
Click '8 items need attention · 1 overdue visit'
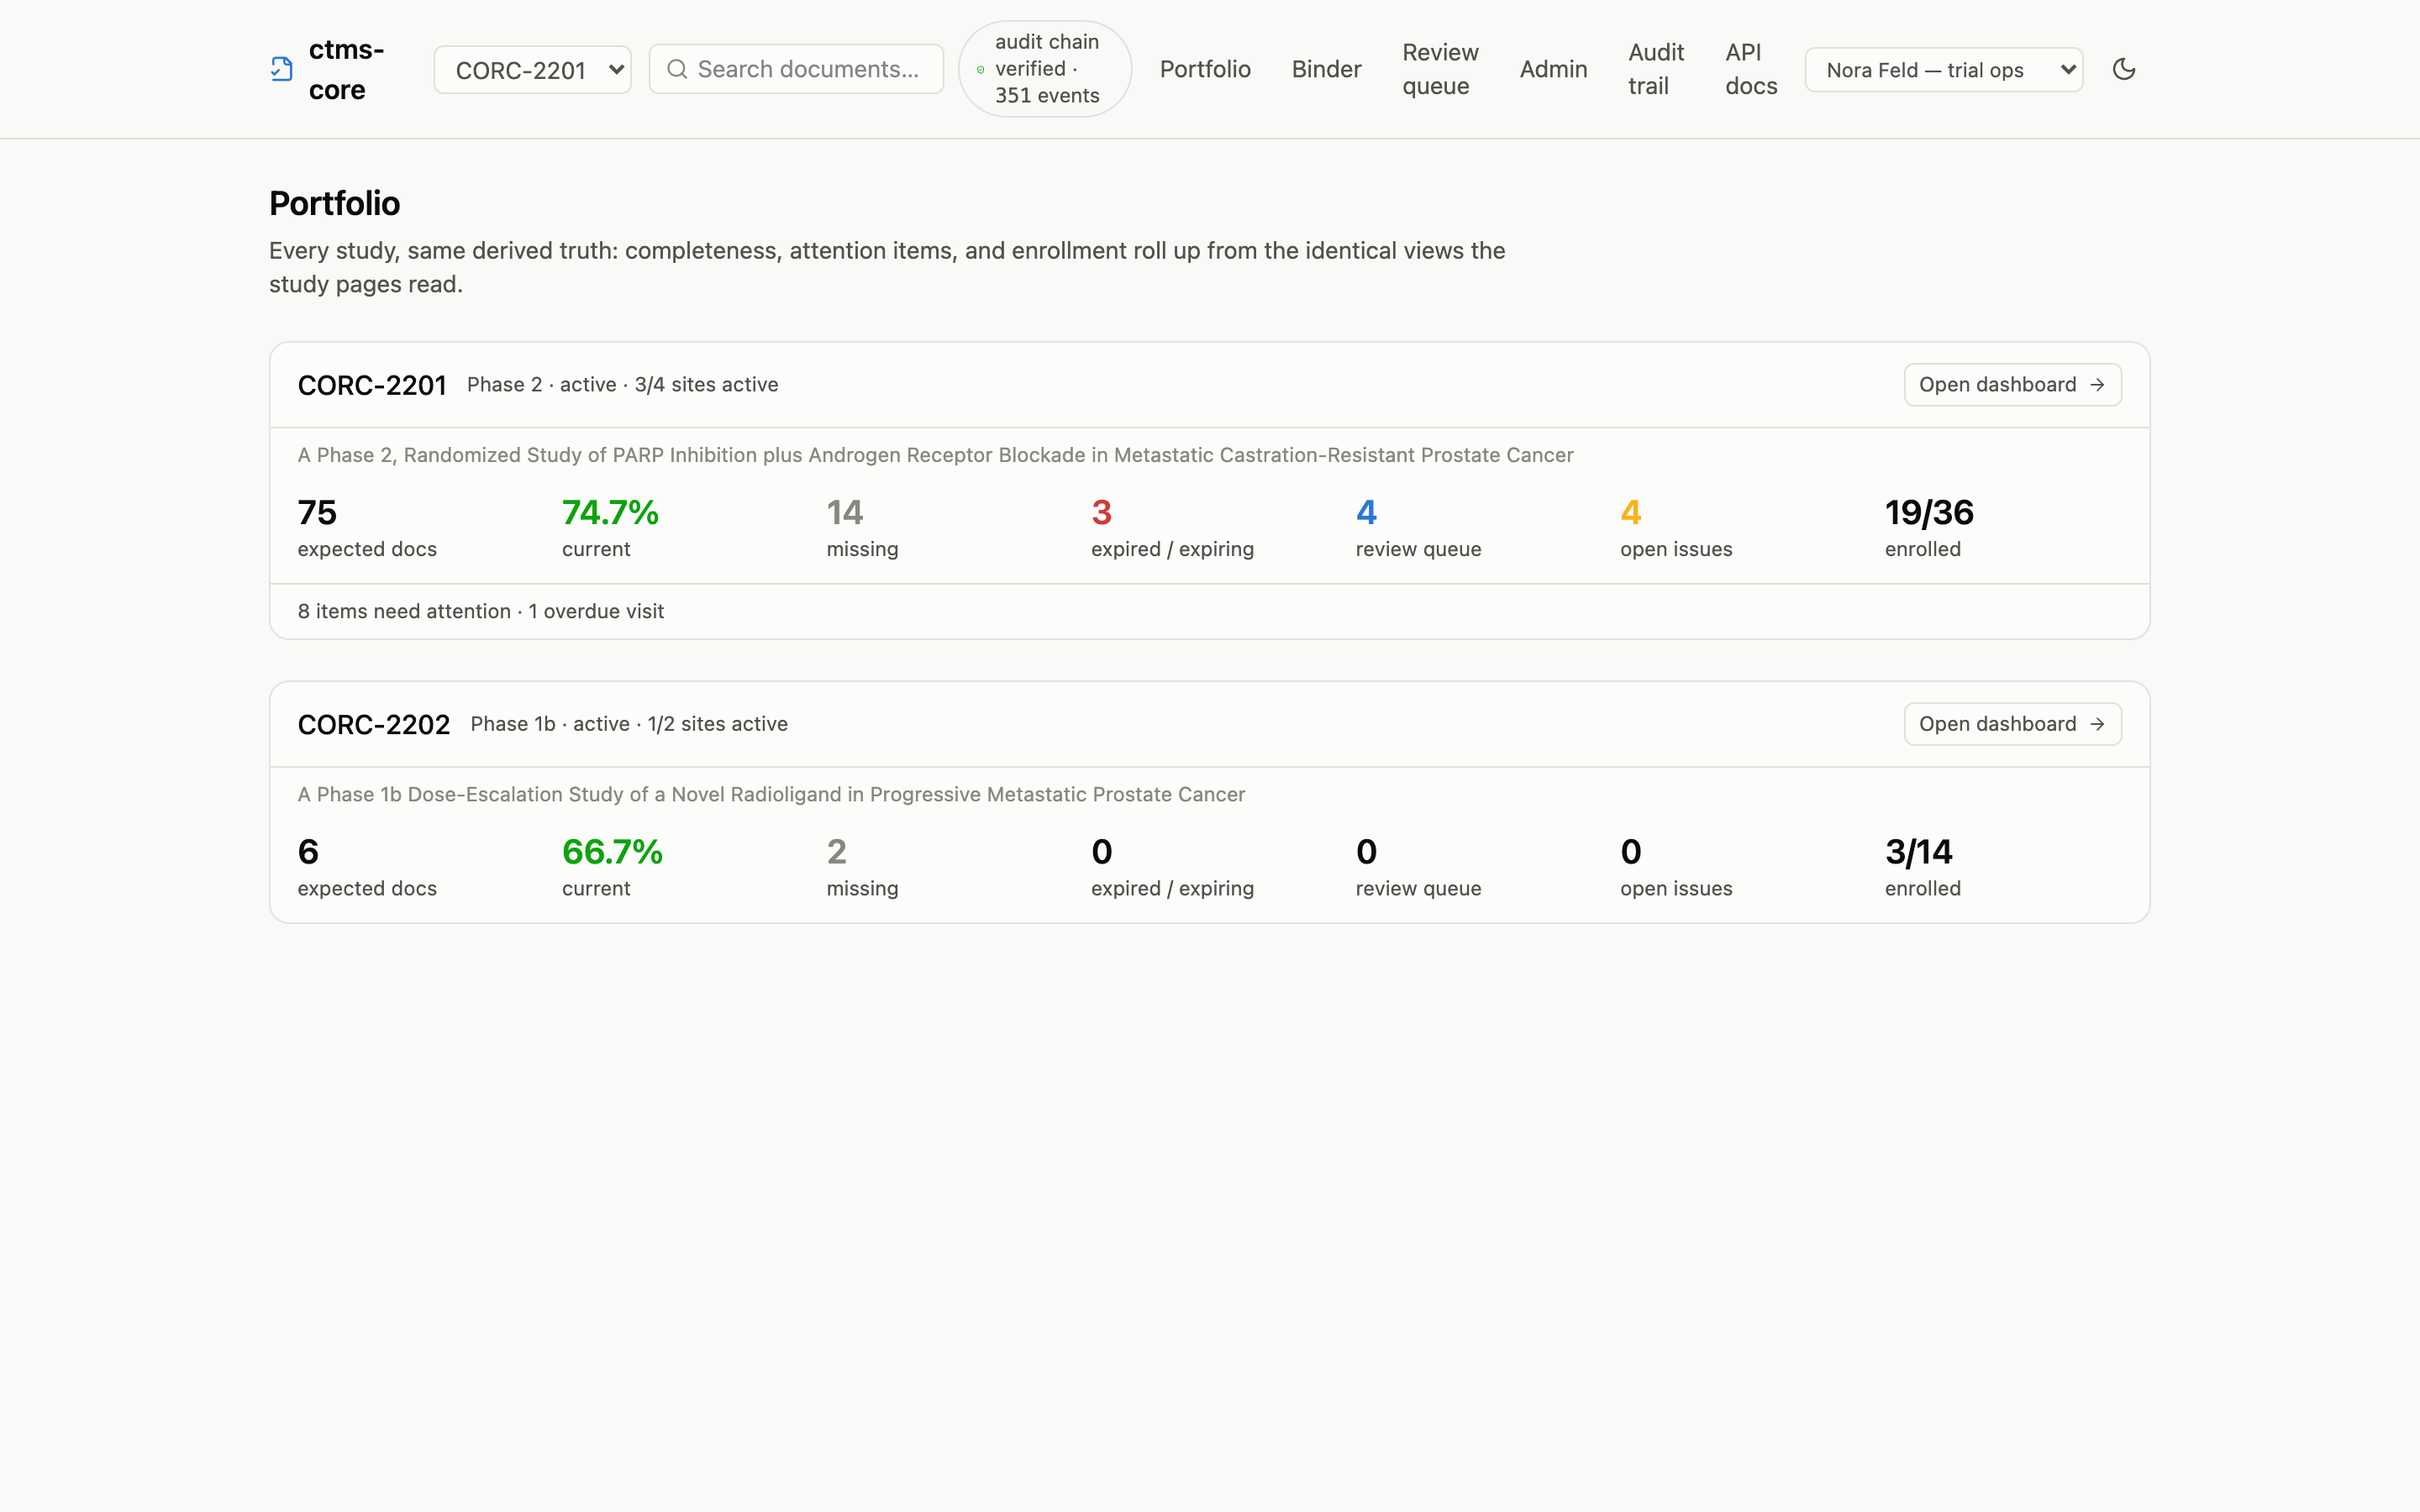pyautogui.click(x=481, y=611)
